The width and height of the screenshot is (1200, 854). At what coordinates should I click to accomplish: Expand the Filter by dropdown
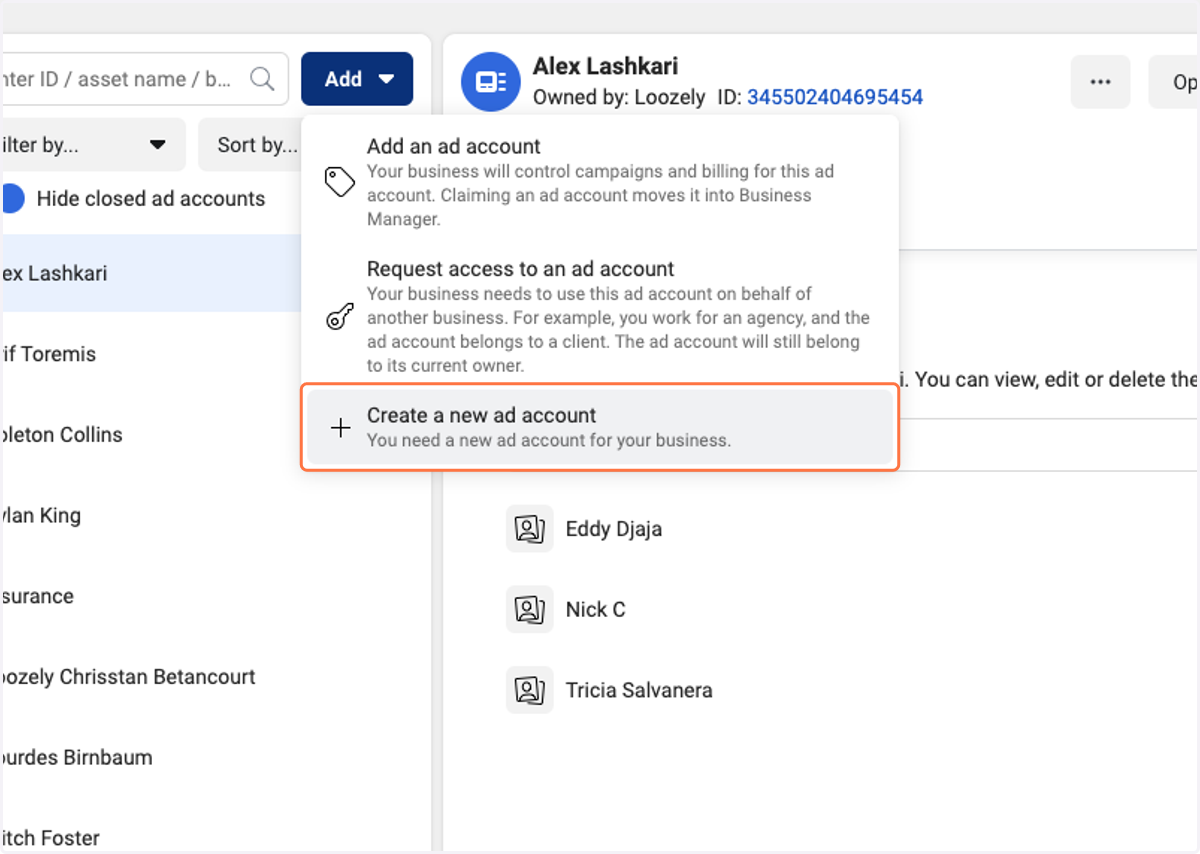(92, 145)
